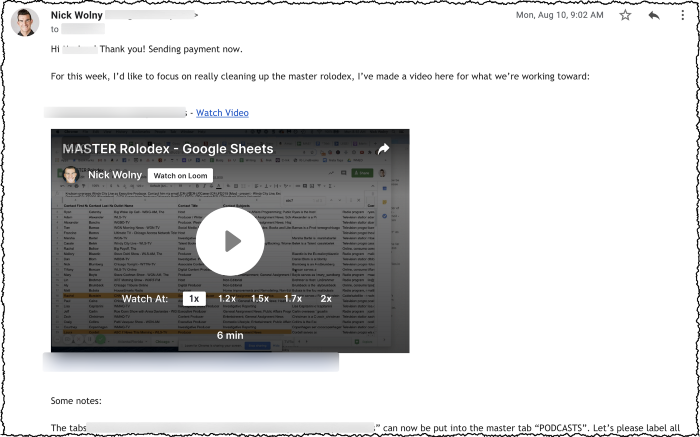Click the small avatar in video overlay
Screen dimensions: 700x437
(x=71, y=175)
